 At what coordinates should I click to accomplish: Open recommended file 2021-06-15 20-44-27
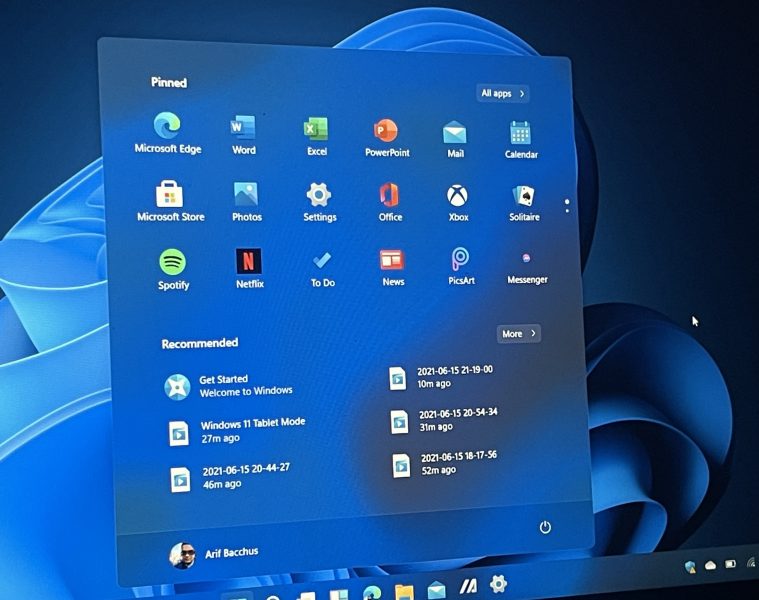230,477
